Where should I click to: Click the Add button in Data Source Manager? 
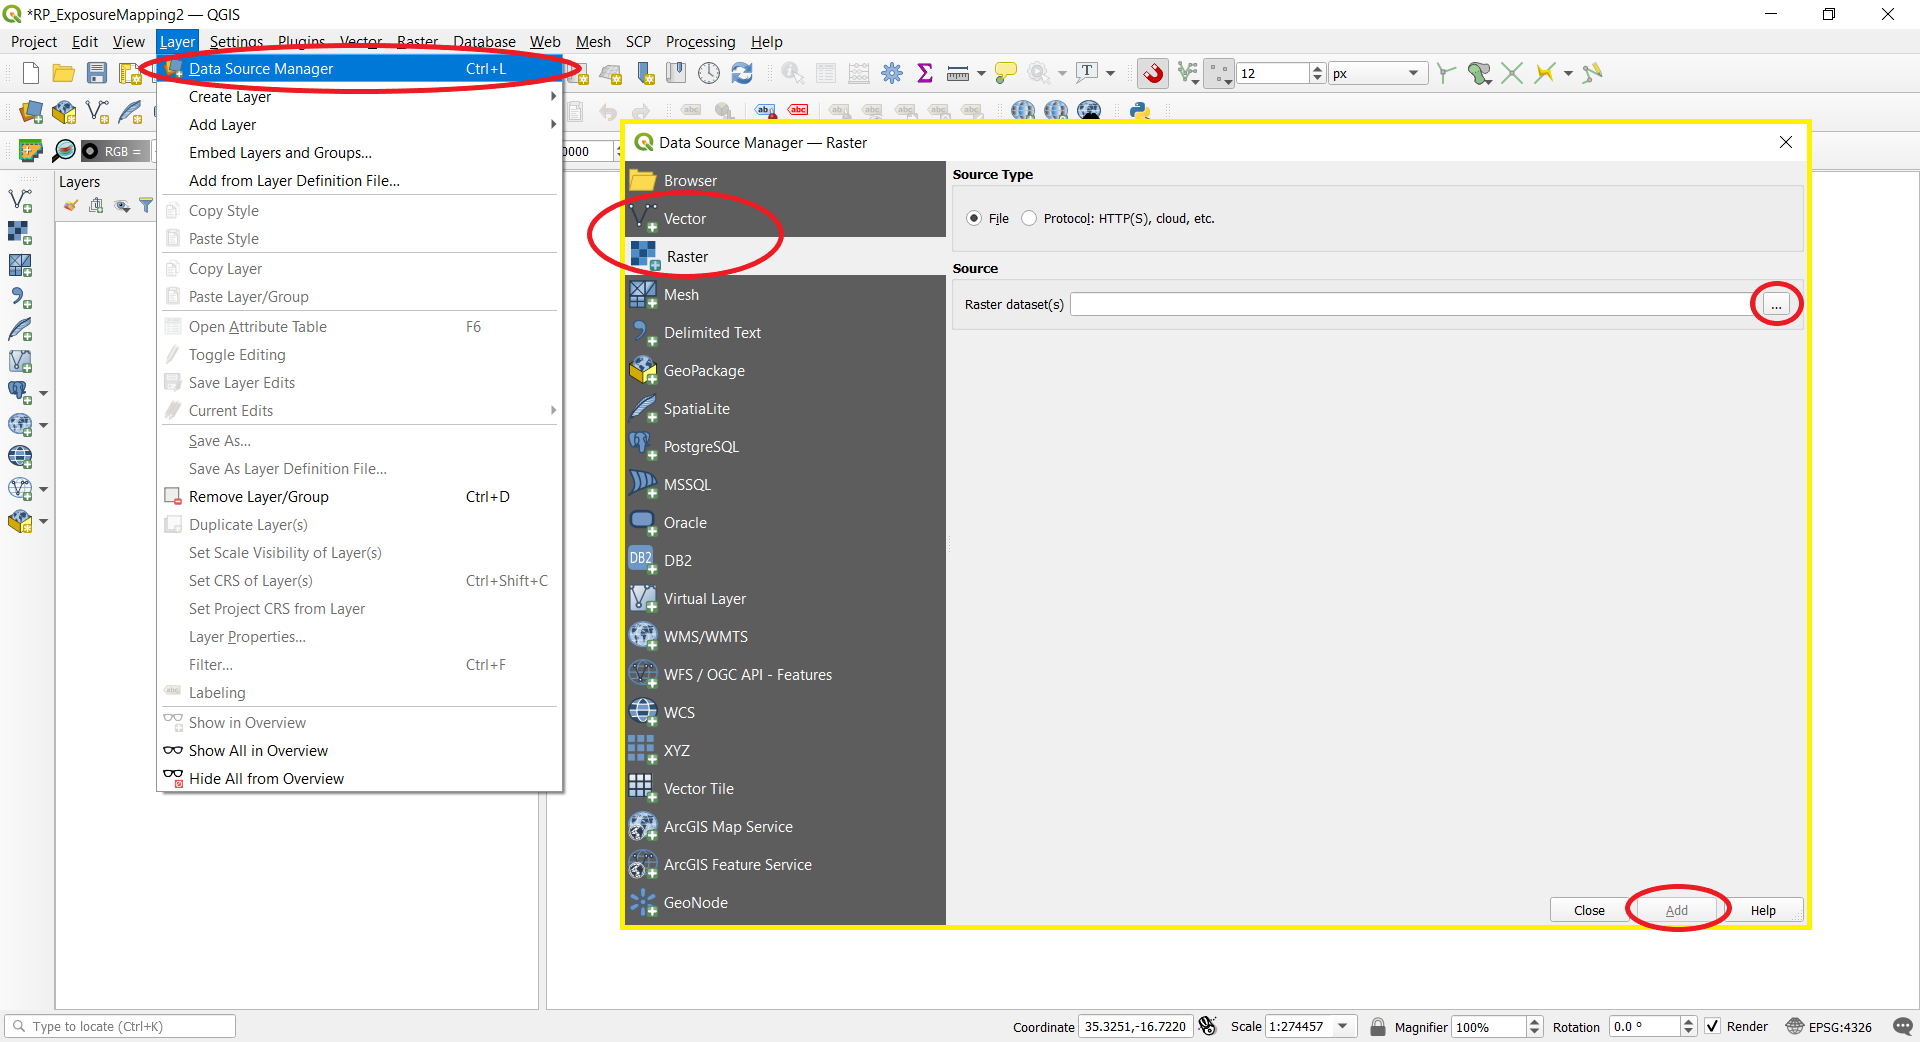[x=1675, y=910]
